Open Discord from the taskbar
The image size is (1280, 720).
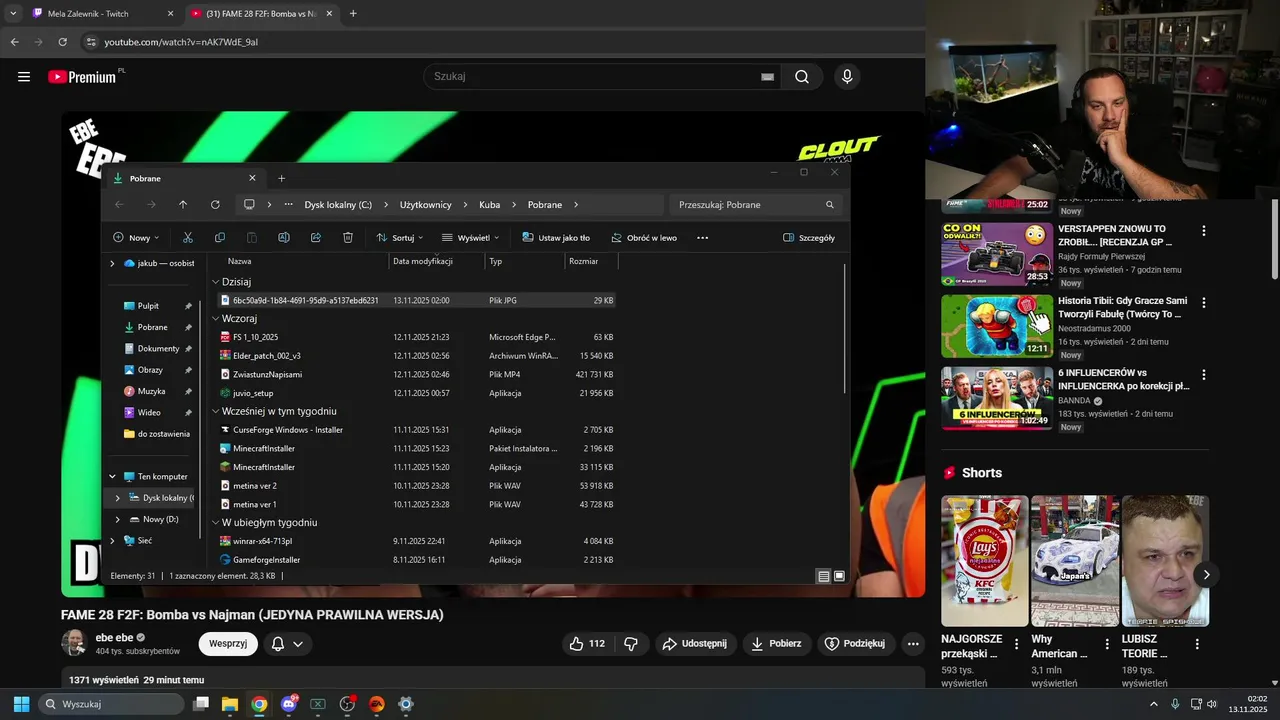point(289,704)
